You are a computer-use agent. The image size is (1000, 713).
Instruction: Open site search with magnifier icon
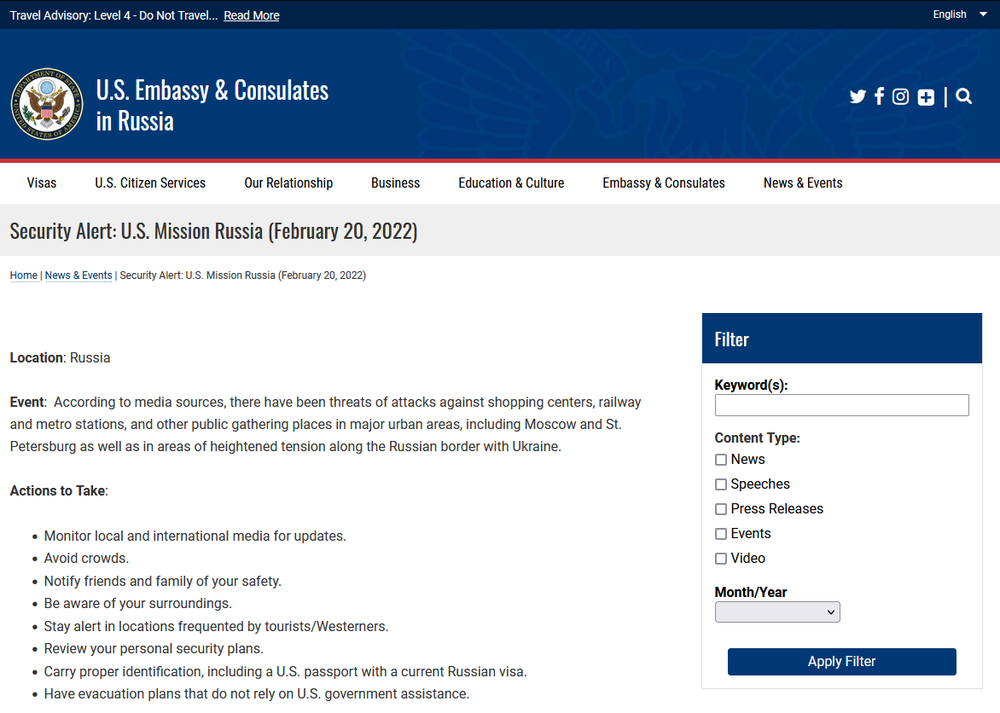(964, 97)
